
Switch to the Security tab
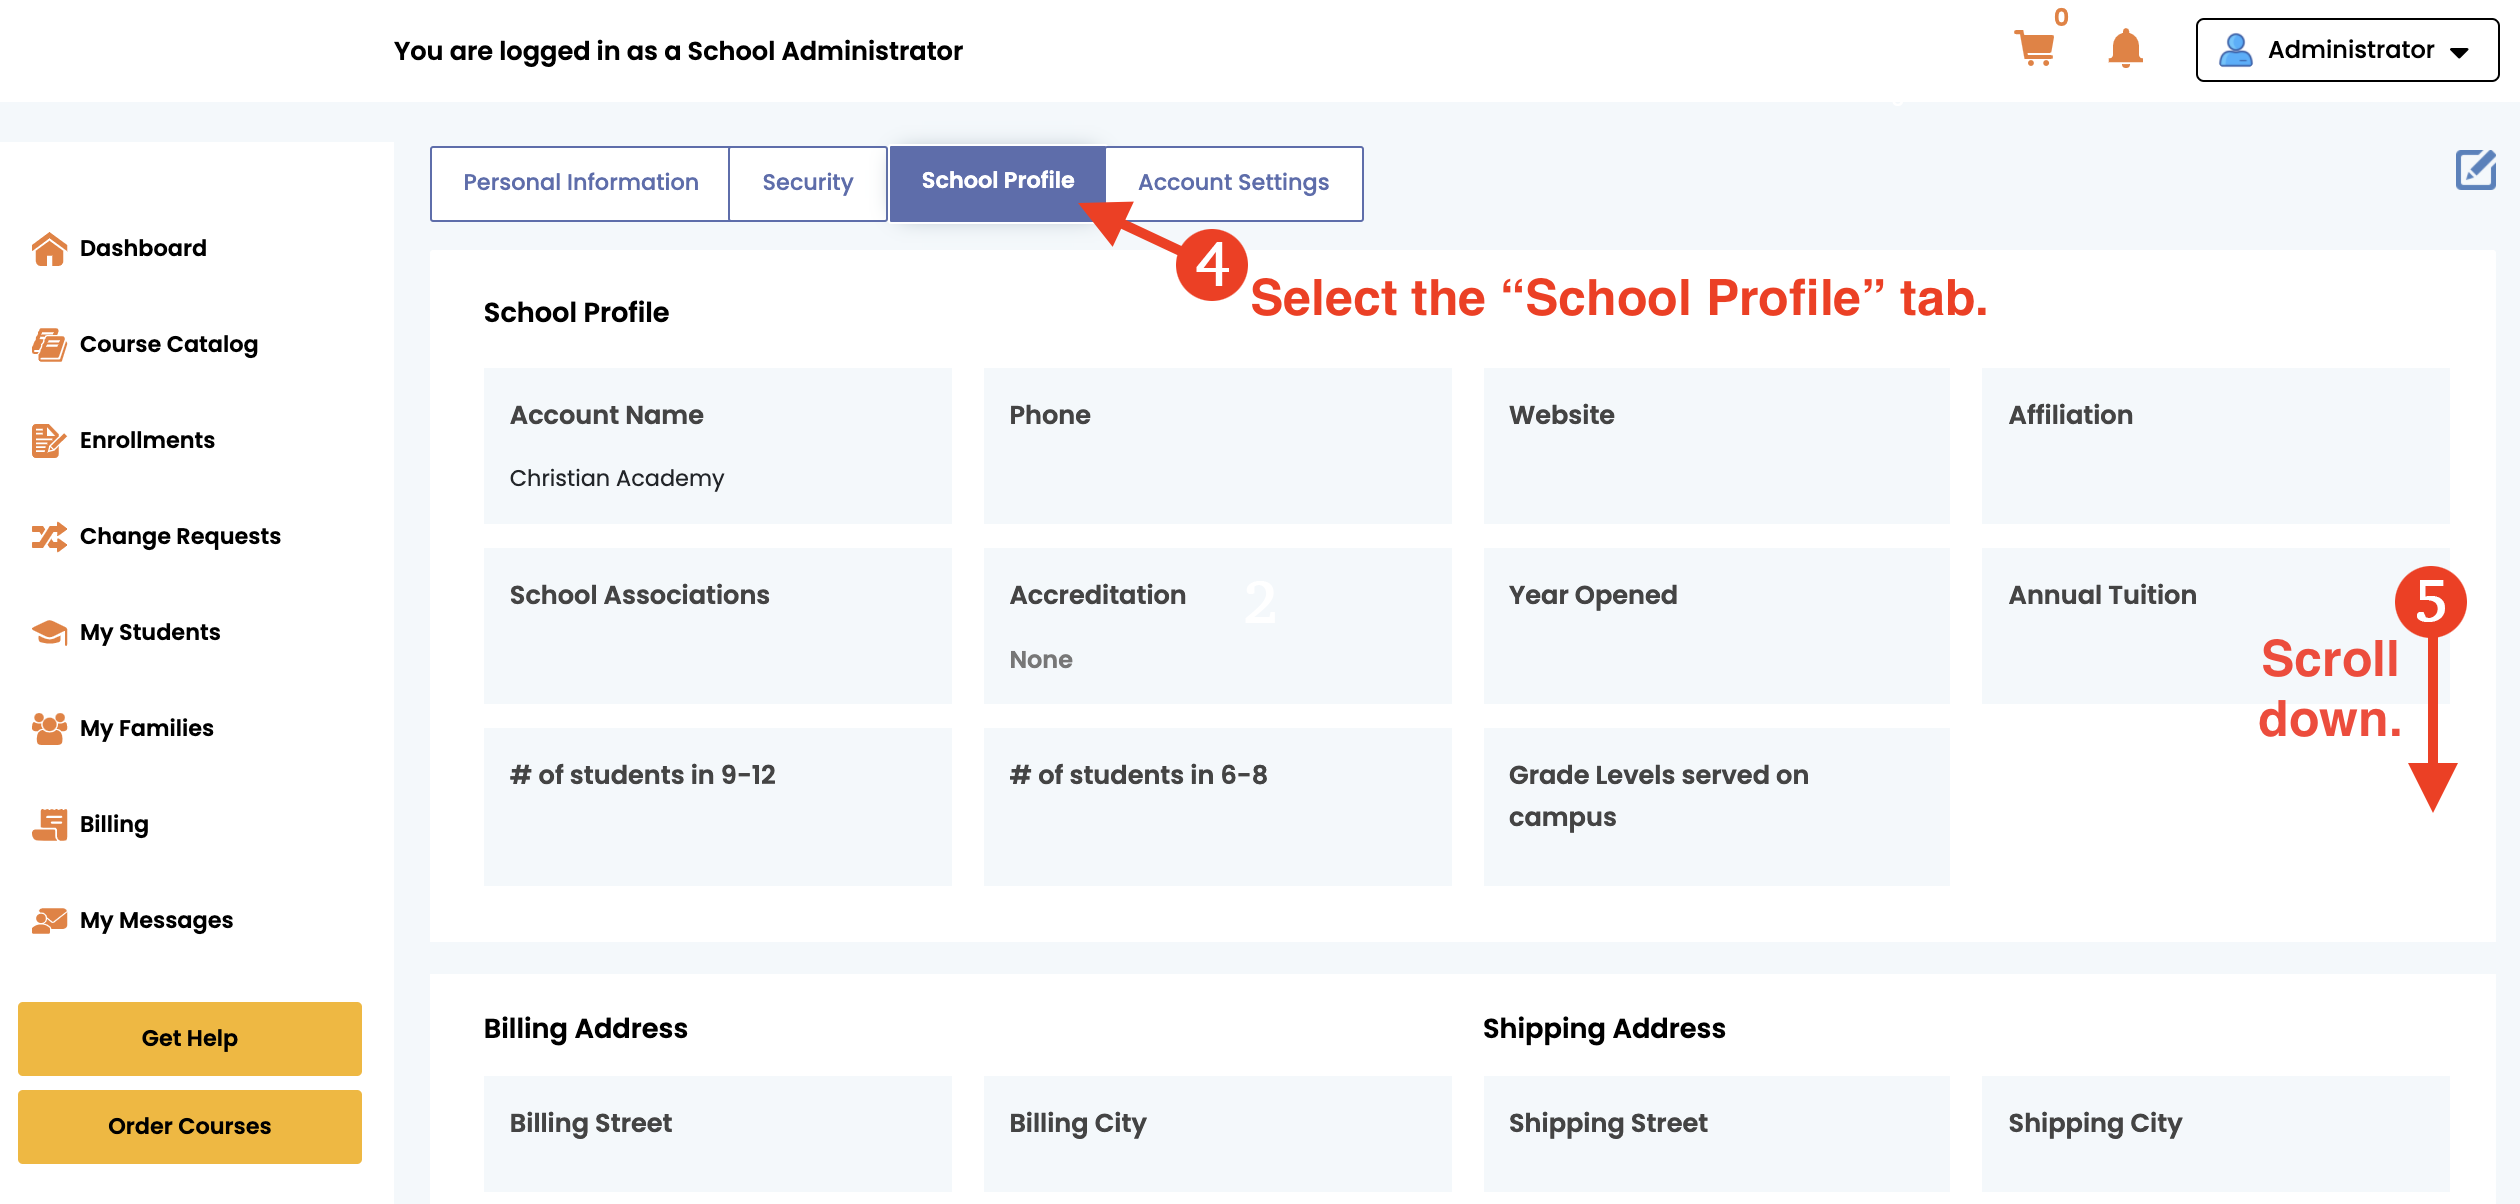tap(807, 183)
